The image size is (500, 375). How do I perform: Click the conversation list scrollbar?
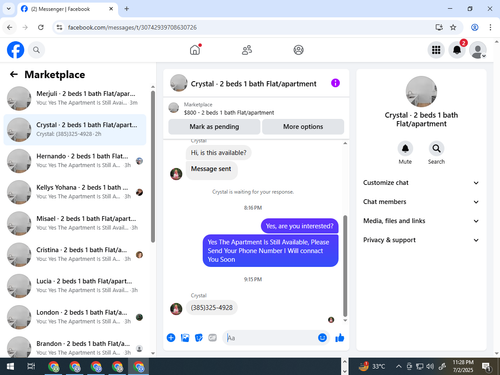pyautogui.click(x=153, y=167)
